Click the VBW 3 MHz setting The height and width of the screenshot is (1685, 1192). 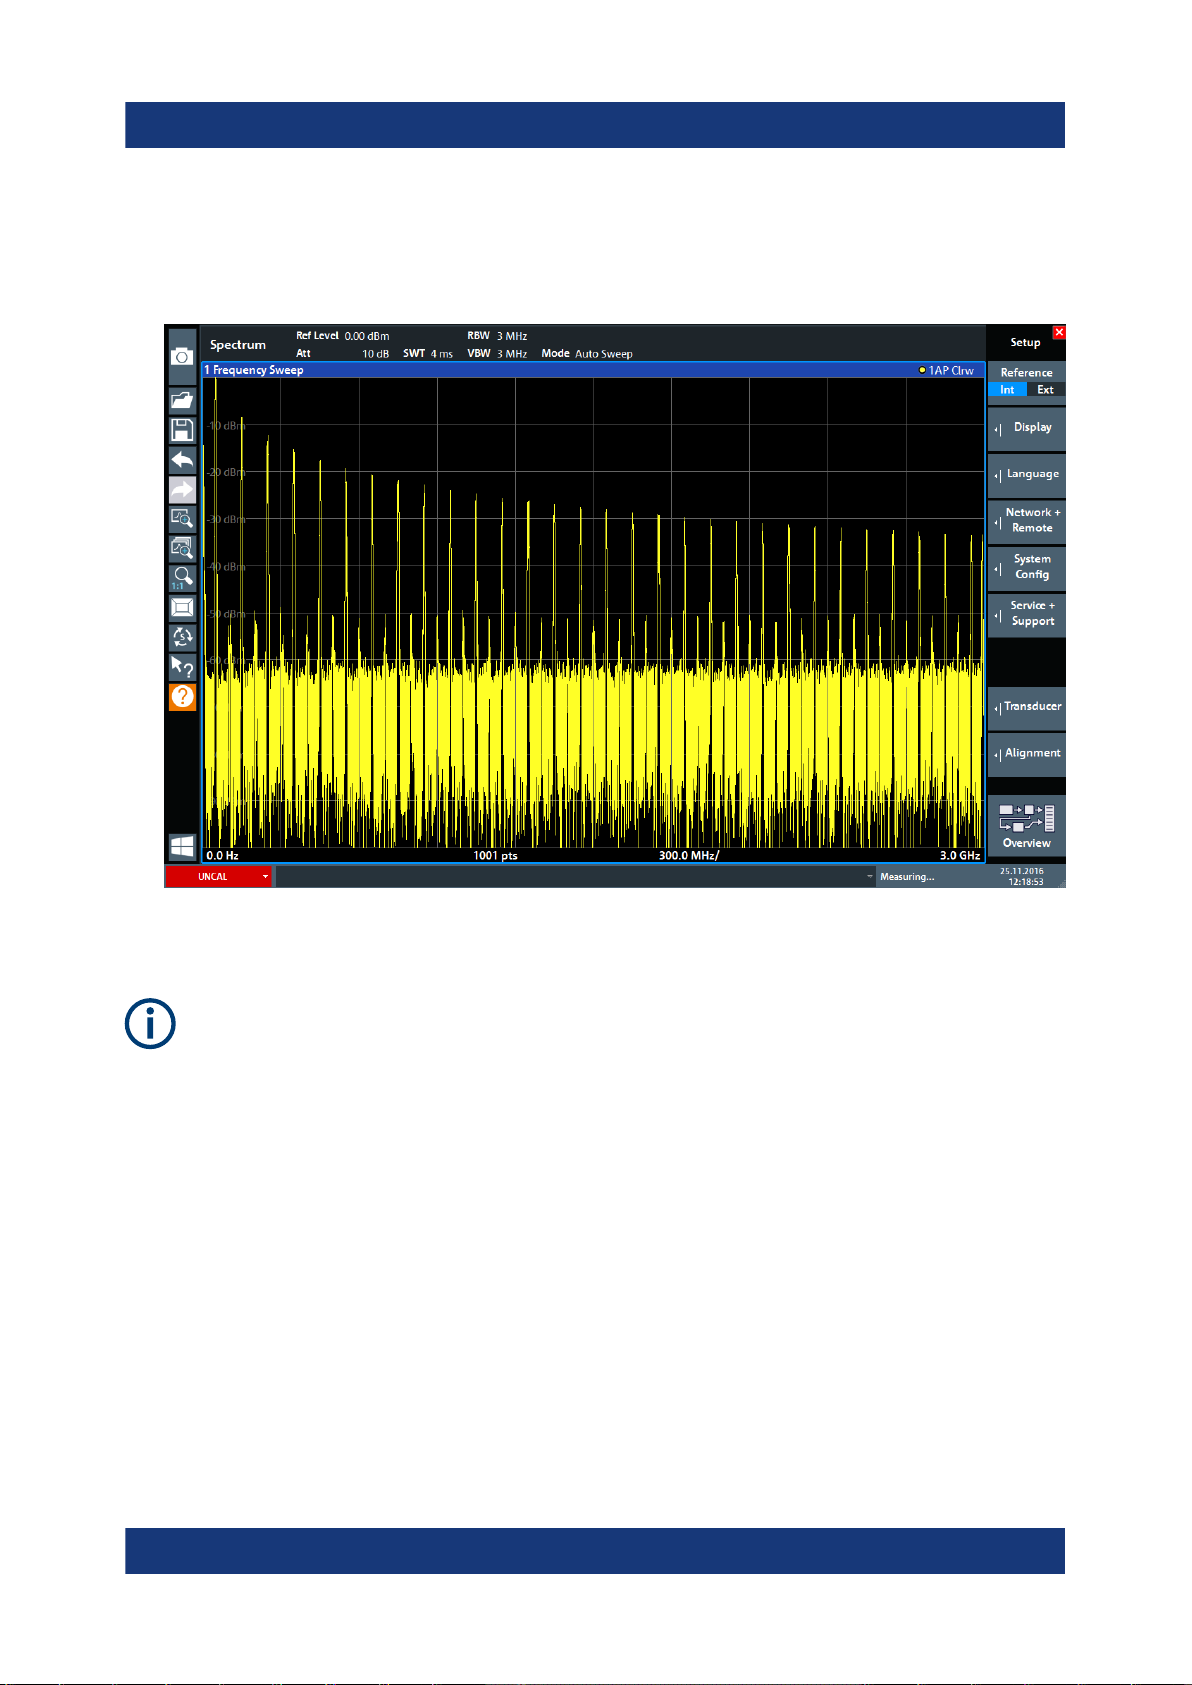click(497, 354)
